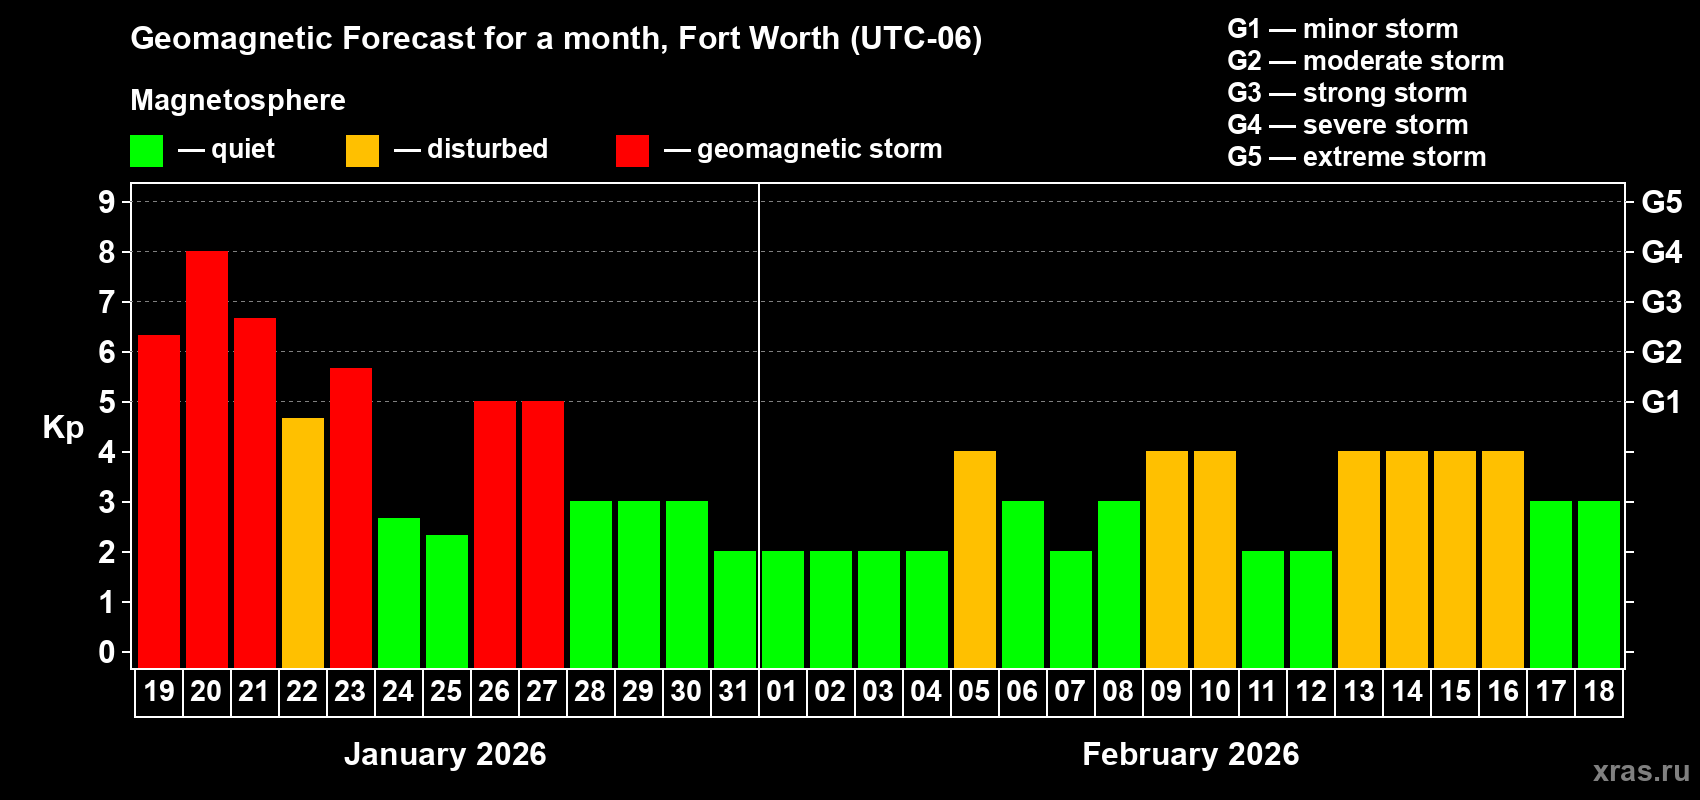Click the orange bar for February 05

click(975, 559)
